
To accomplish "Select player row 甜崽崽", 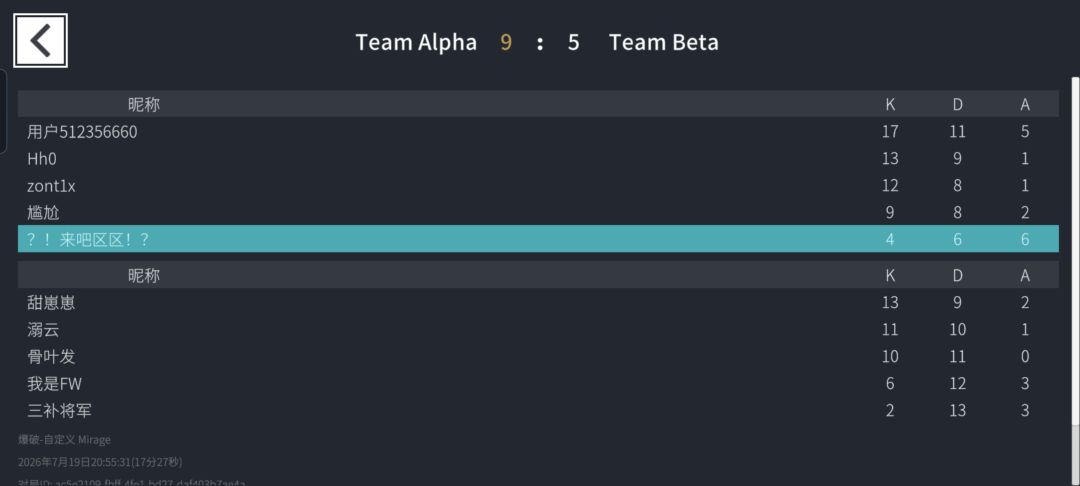I will coord(538,302).
